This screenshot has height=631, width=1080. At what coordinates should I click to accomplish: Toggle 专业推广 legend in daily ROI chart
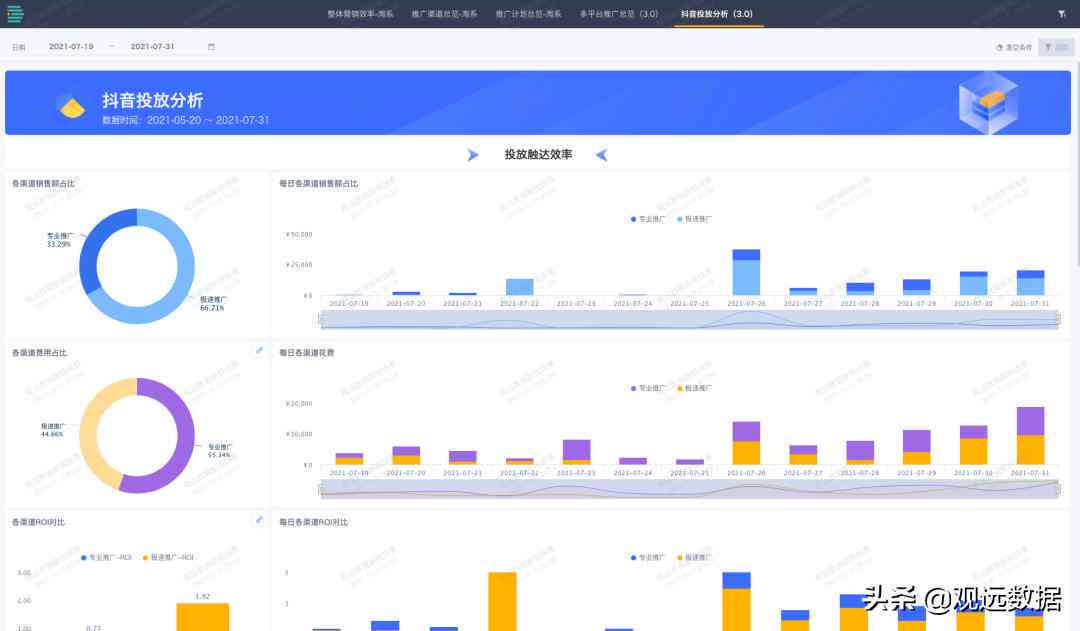647,557
